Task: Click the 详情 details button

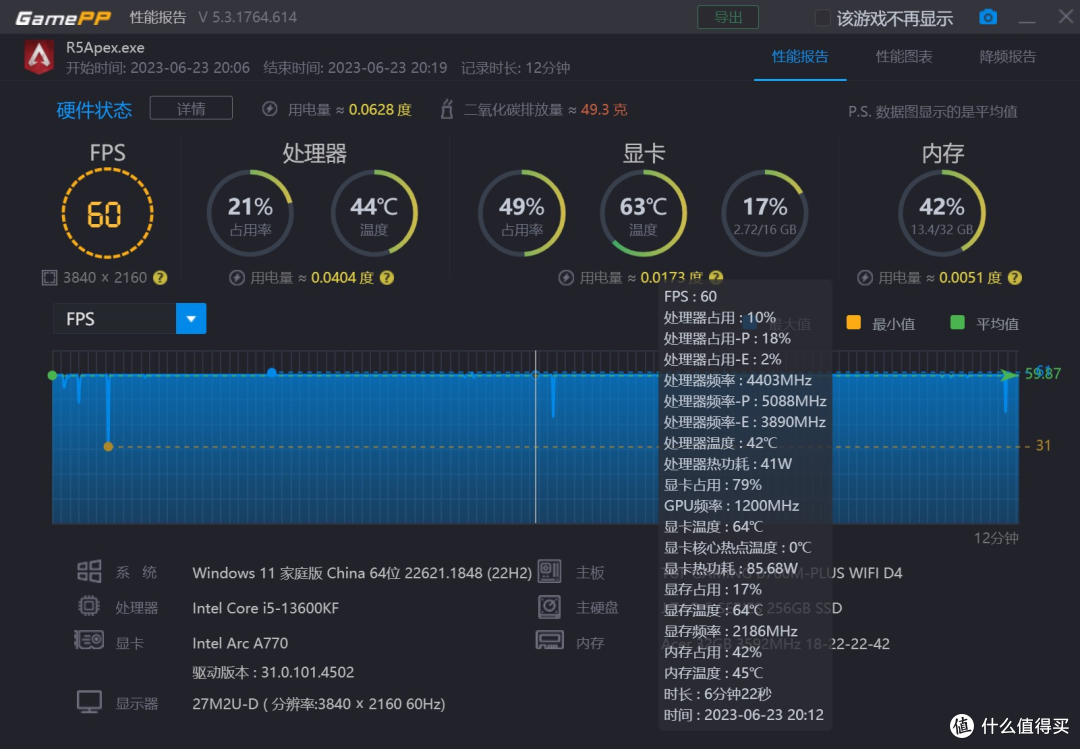Action: pos(191,108)
